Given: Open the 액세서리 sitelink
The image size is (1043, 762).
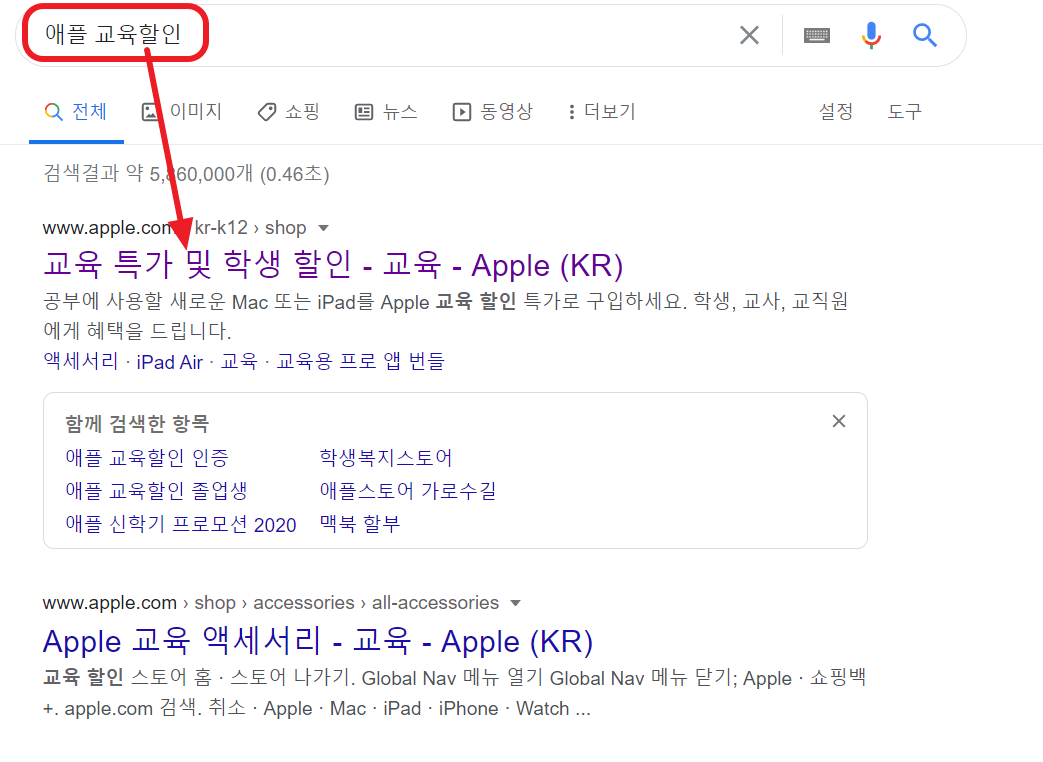Looking at the screenshot, I should (x=80, y=362).
